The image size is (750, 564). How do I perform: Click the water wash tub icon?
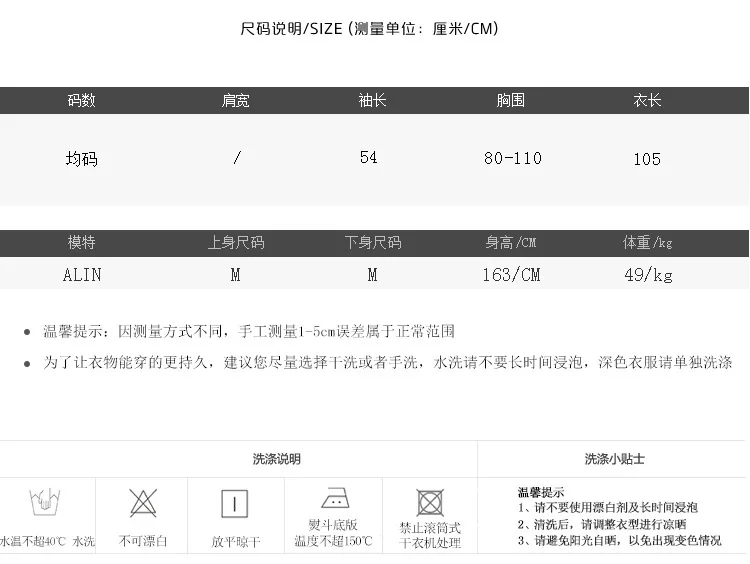pos(45,502)
